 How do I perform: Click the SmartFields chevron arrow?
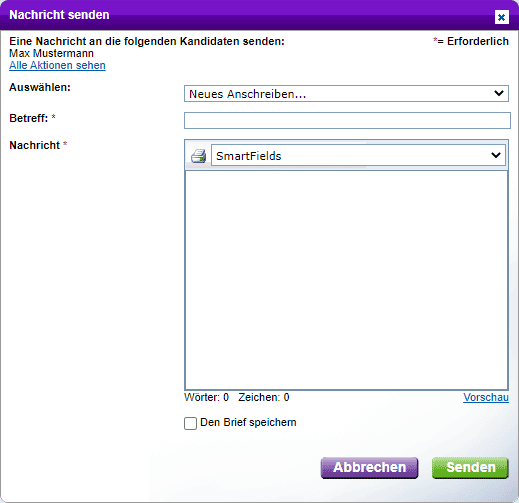496,155
